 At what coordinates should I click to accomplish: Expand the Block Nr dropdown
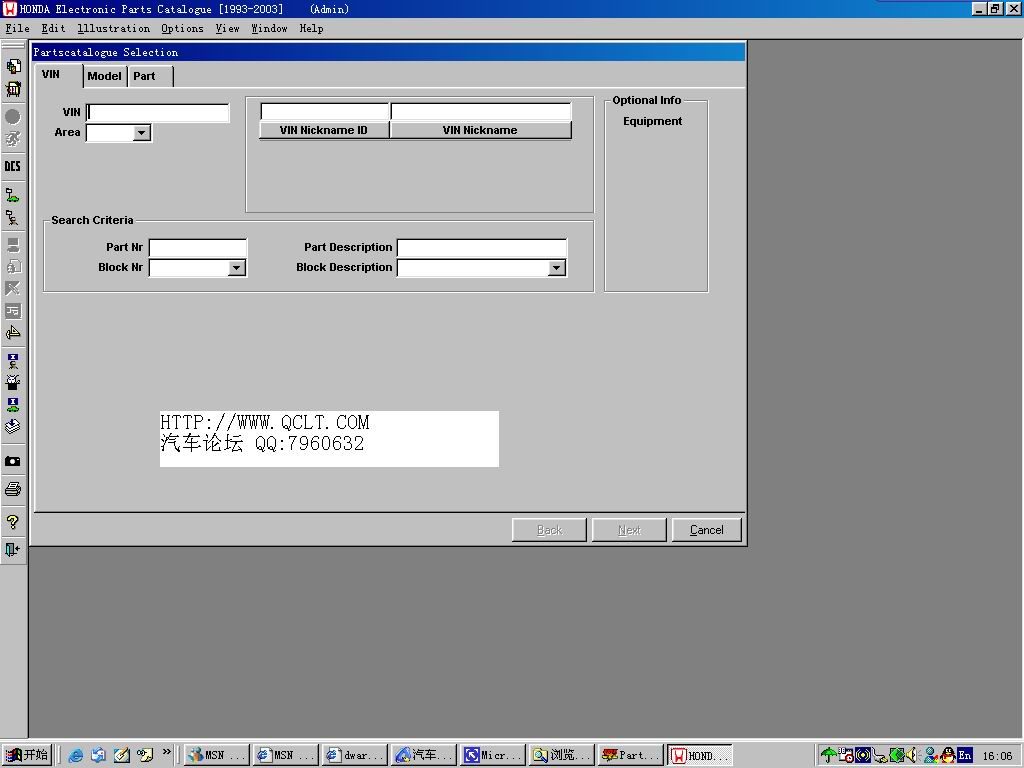click(x=236, y=268)
